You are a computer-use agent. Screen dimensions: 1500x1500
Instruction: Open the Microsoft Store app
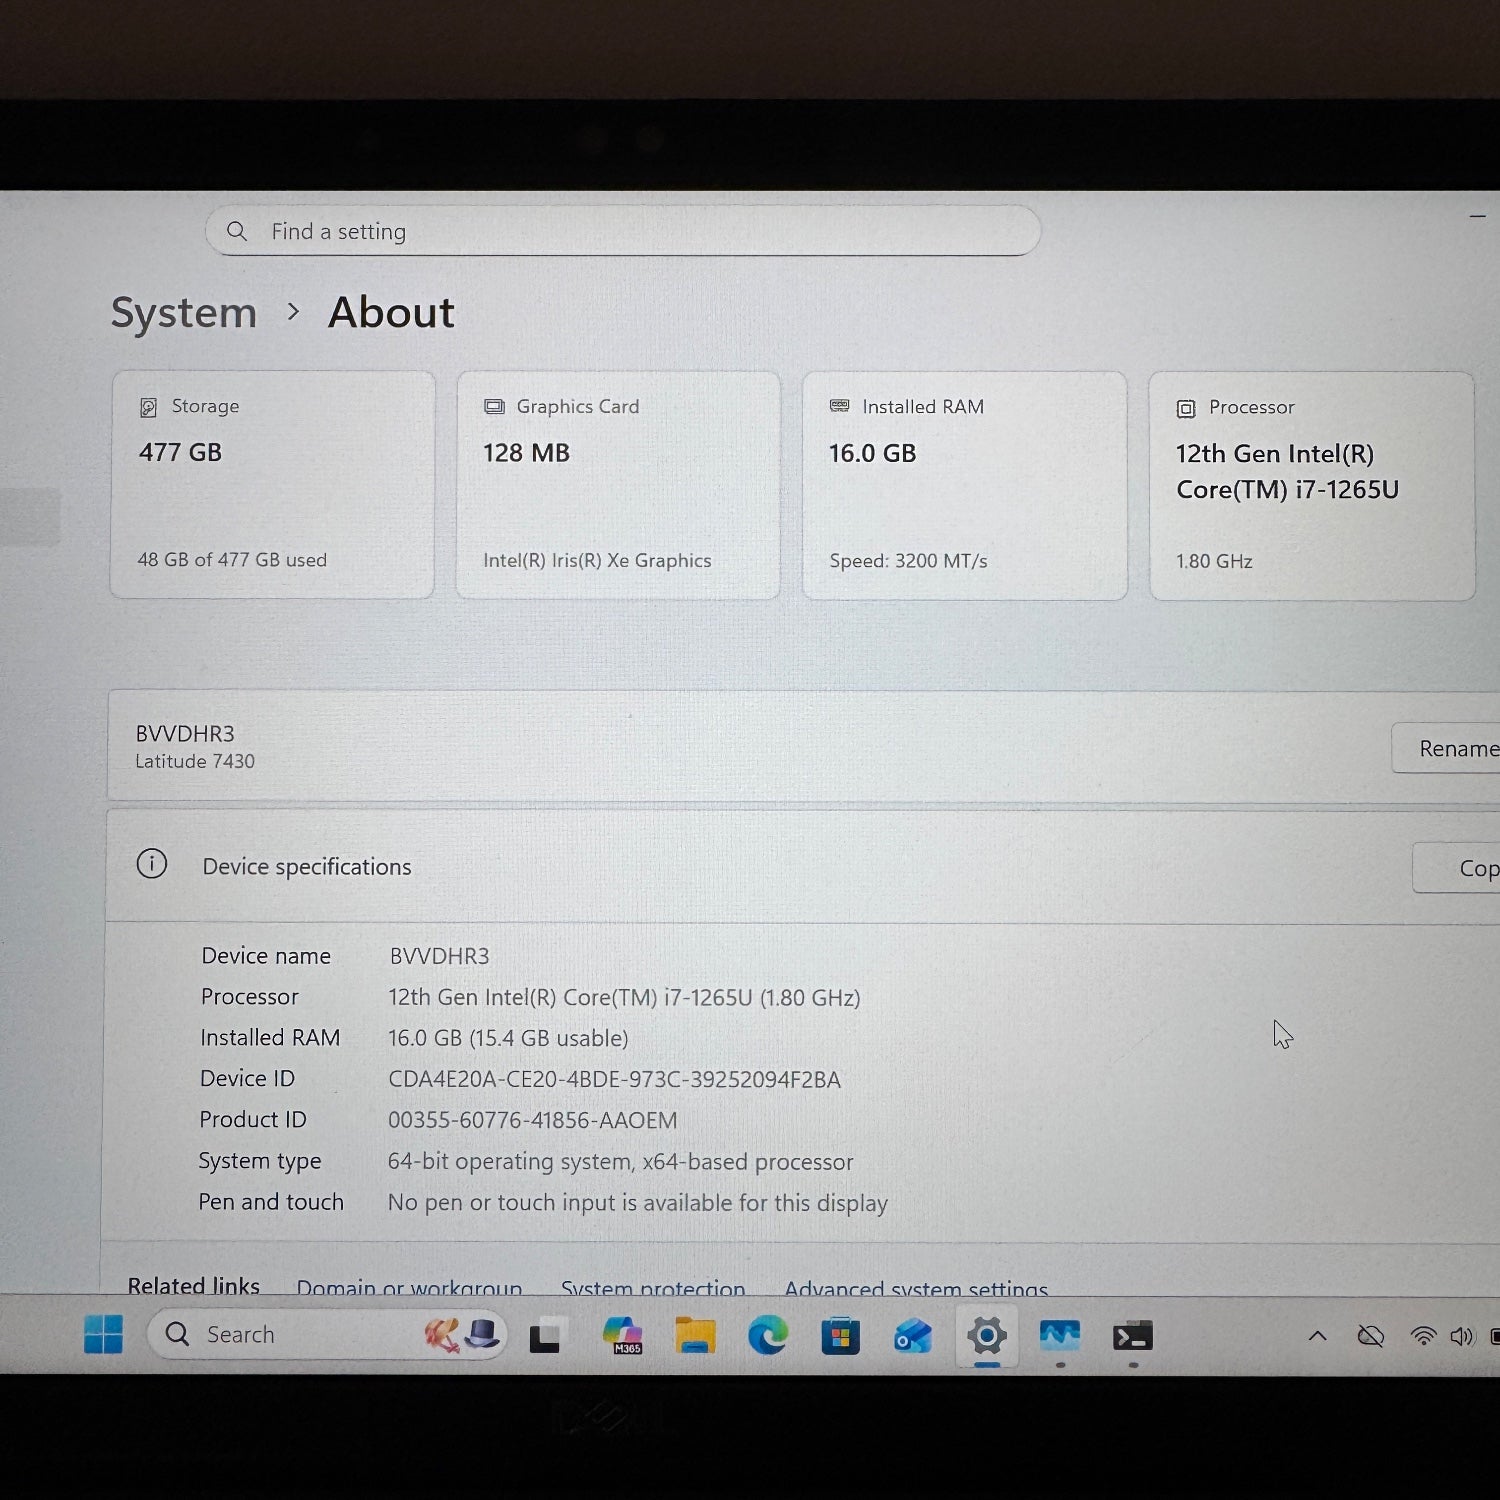coord(840,1336)
